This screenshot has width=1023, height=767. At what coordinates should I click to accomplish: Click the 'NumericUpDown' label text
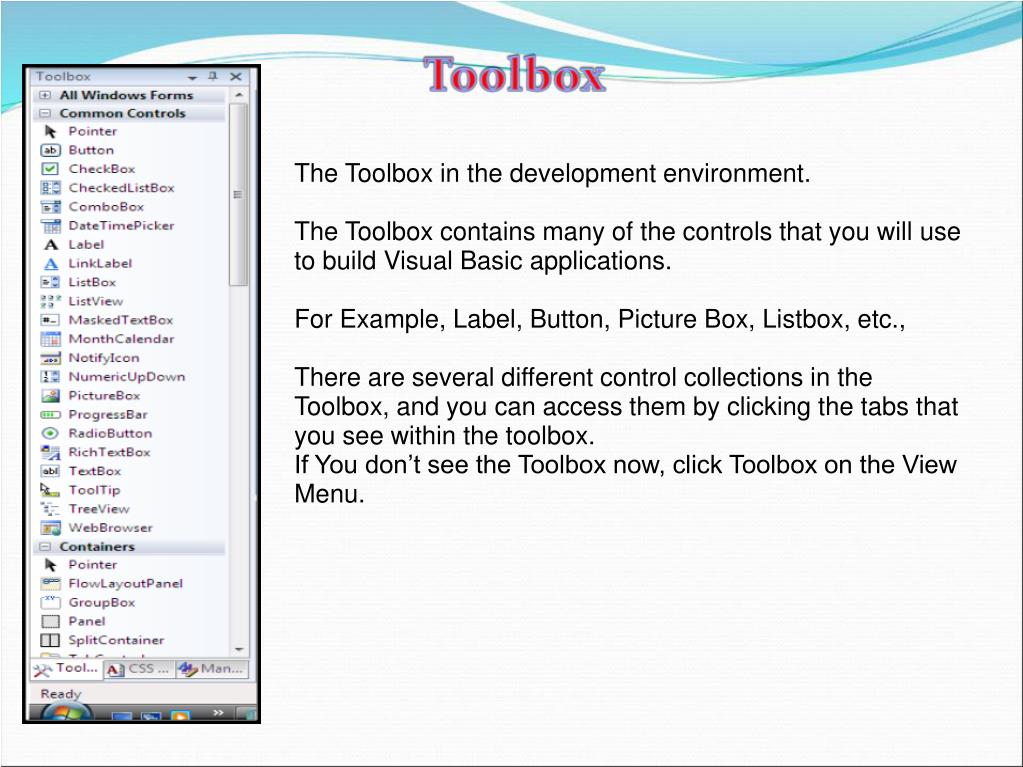coord(127,377)
